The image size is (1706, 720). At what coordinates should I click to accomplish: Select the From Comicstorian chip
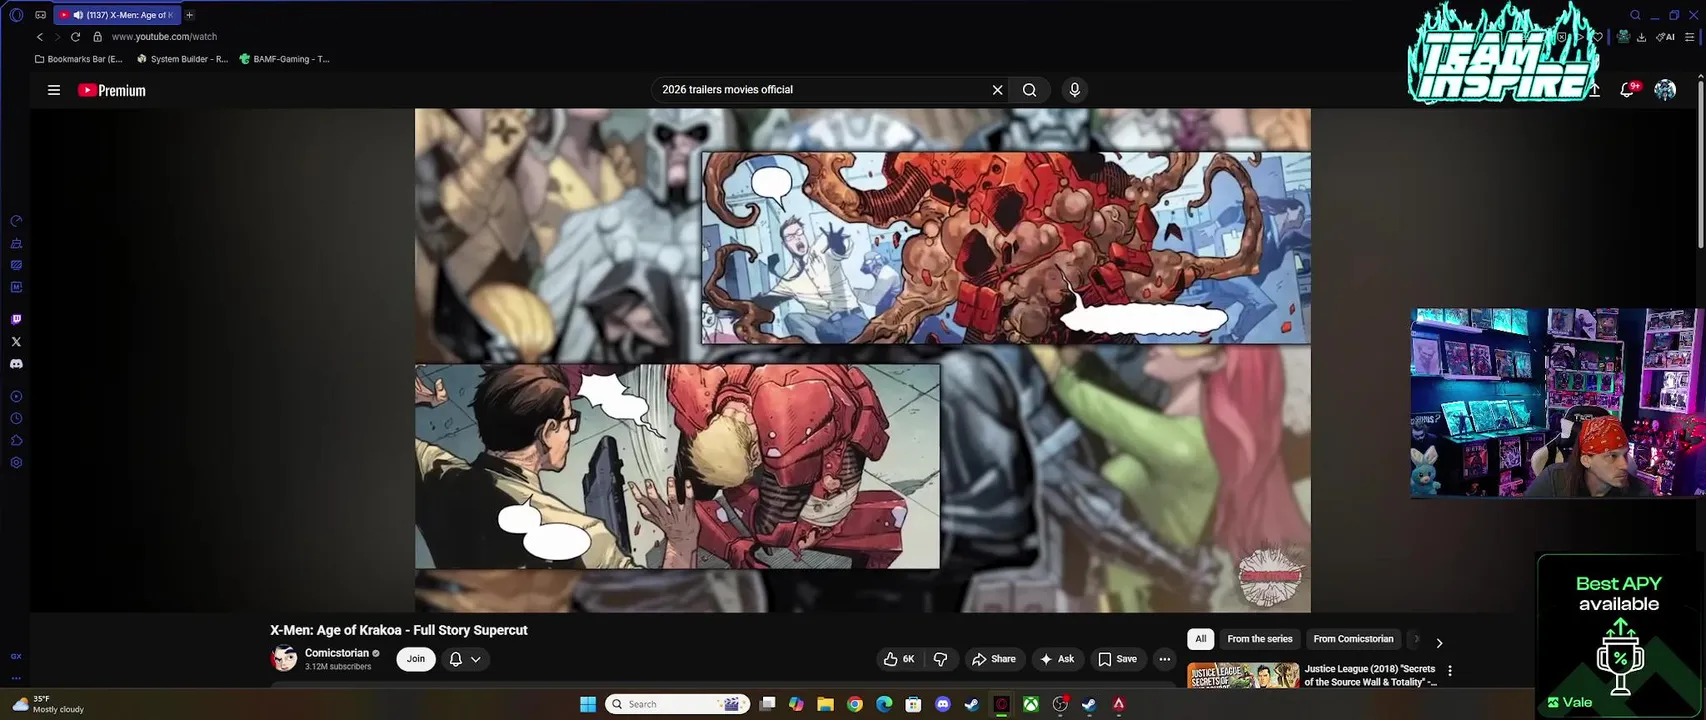(x=1353, y=639)
